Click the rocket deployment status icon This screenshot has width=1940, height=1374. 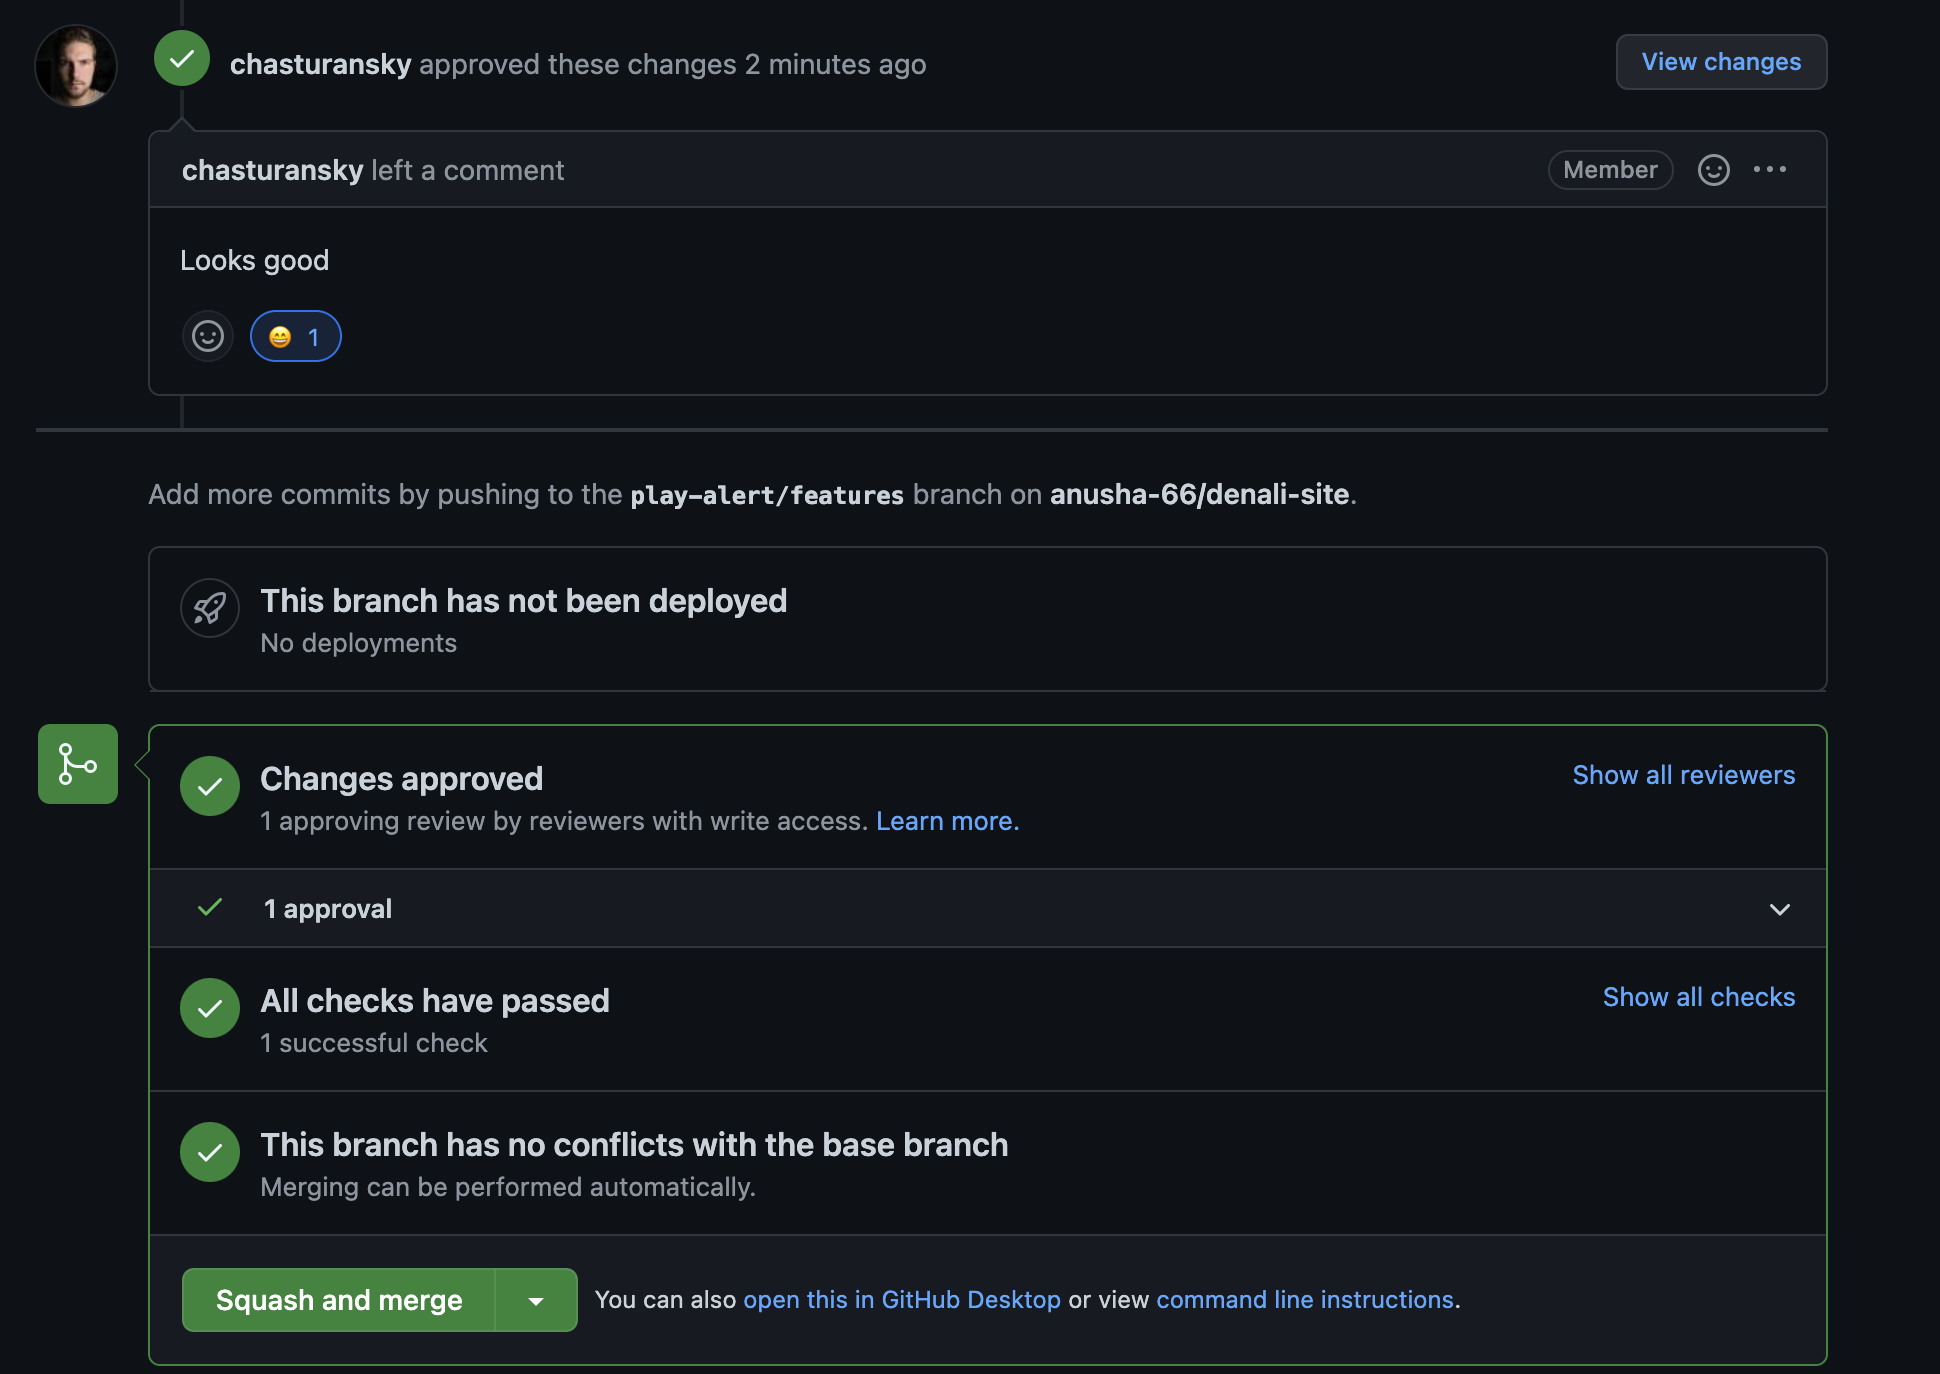pyautogui.click(x=209, y=608)
